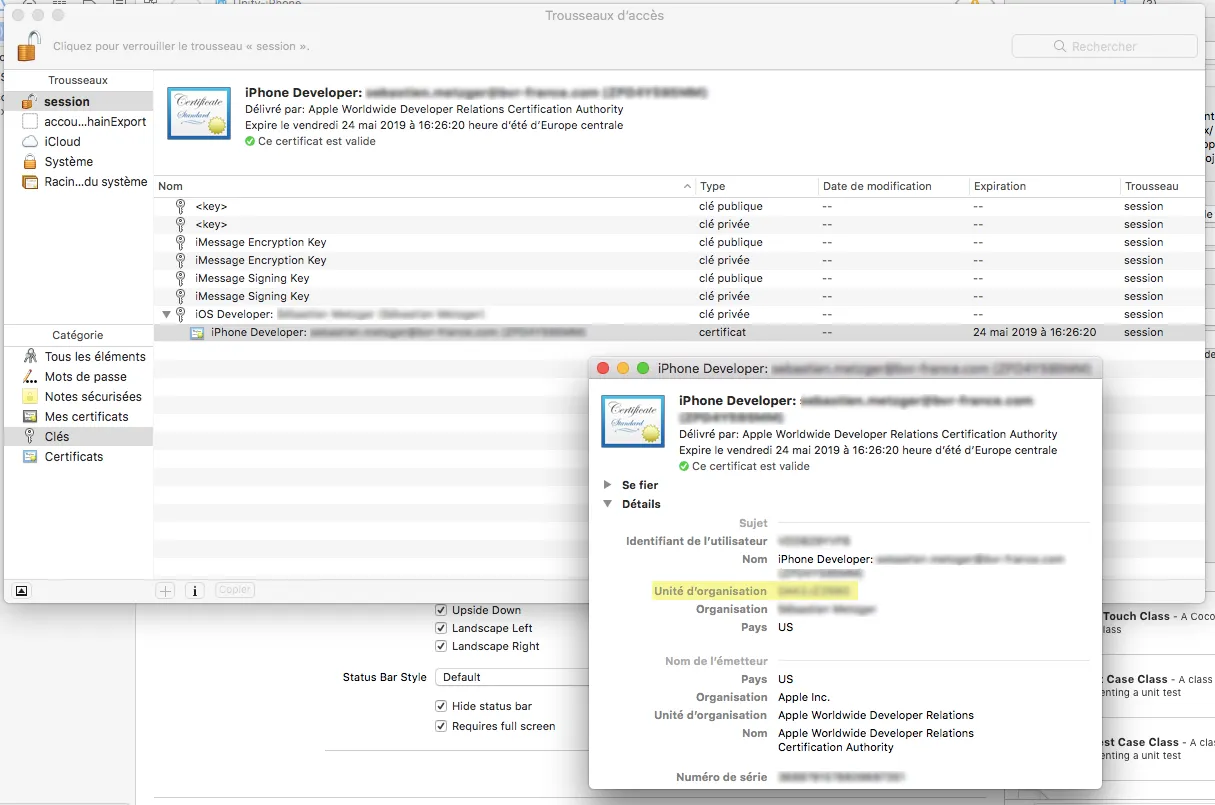Viewport: 1215px width, 805px height.
Task: Select the session keychain in the sidebar
Action: click(78, 101)
